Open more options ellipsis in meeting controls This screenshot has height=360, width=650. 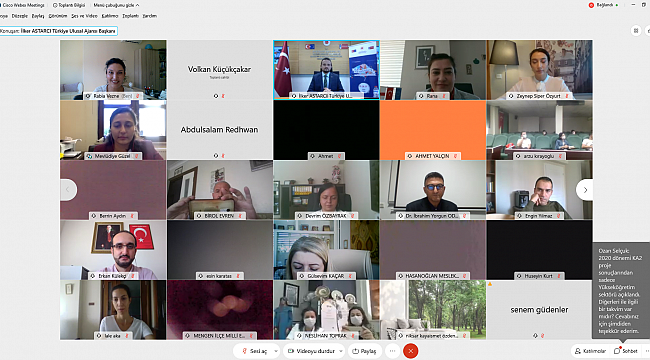(392, 351)
